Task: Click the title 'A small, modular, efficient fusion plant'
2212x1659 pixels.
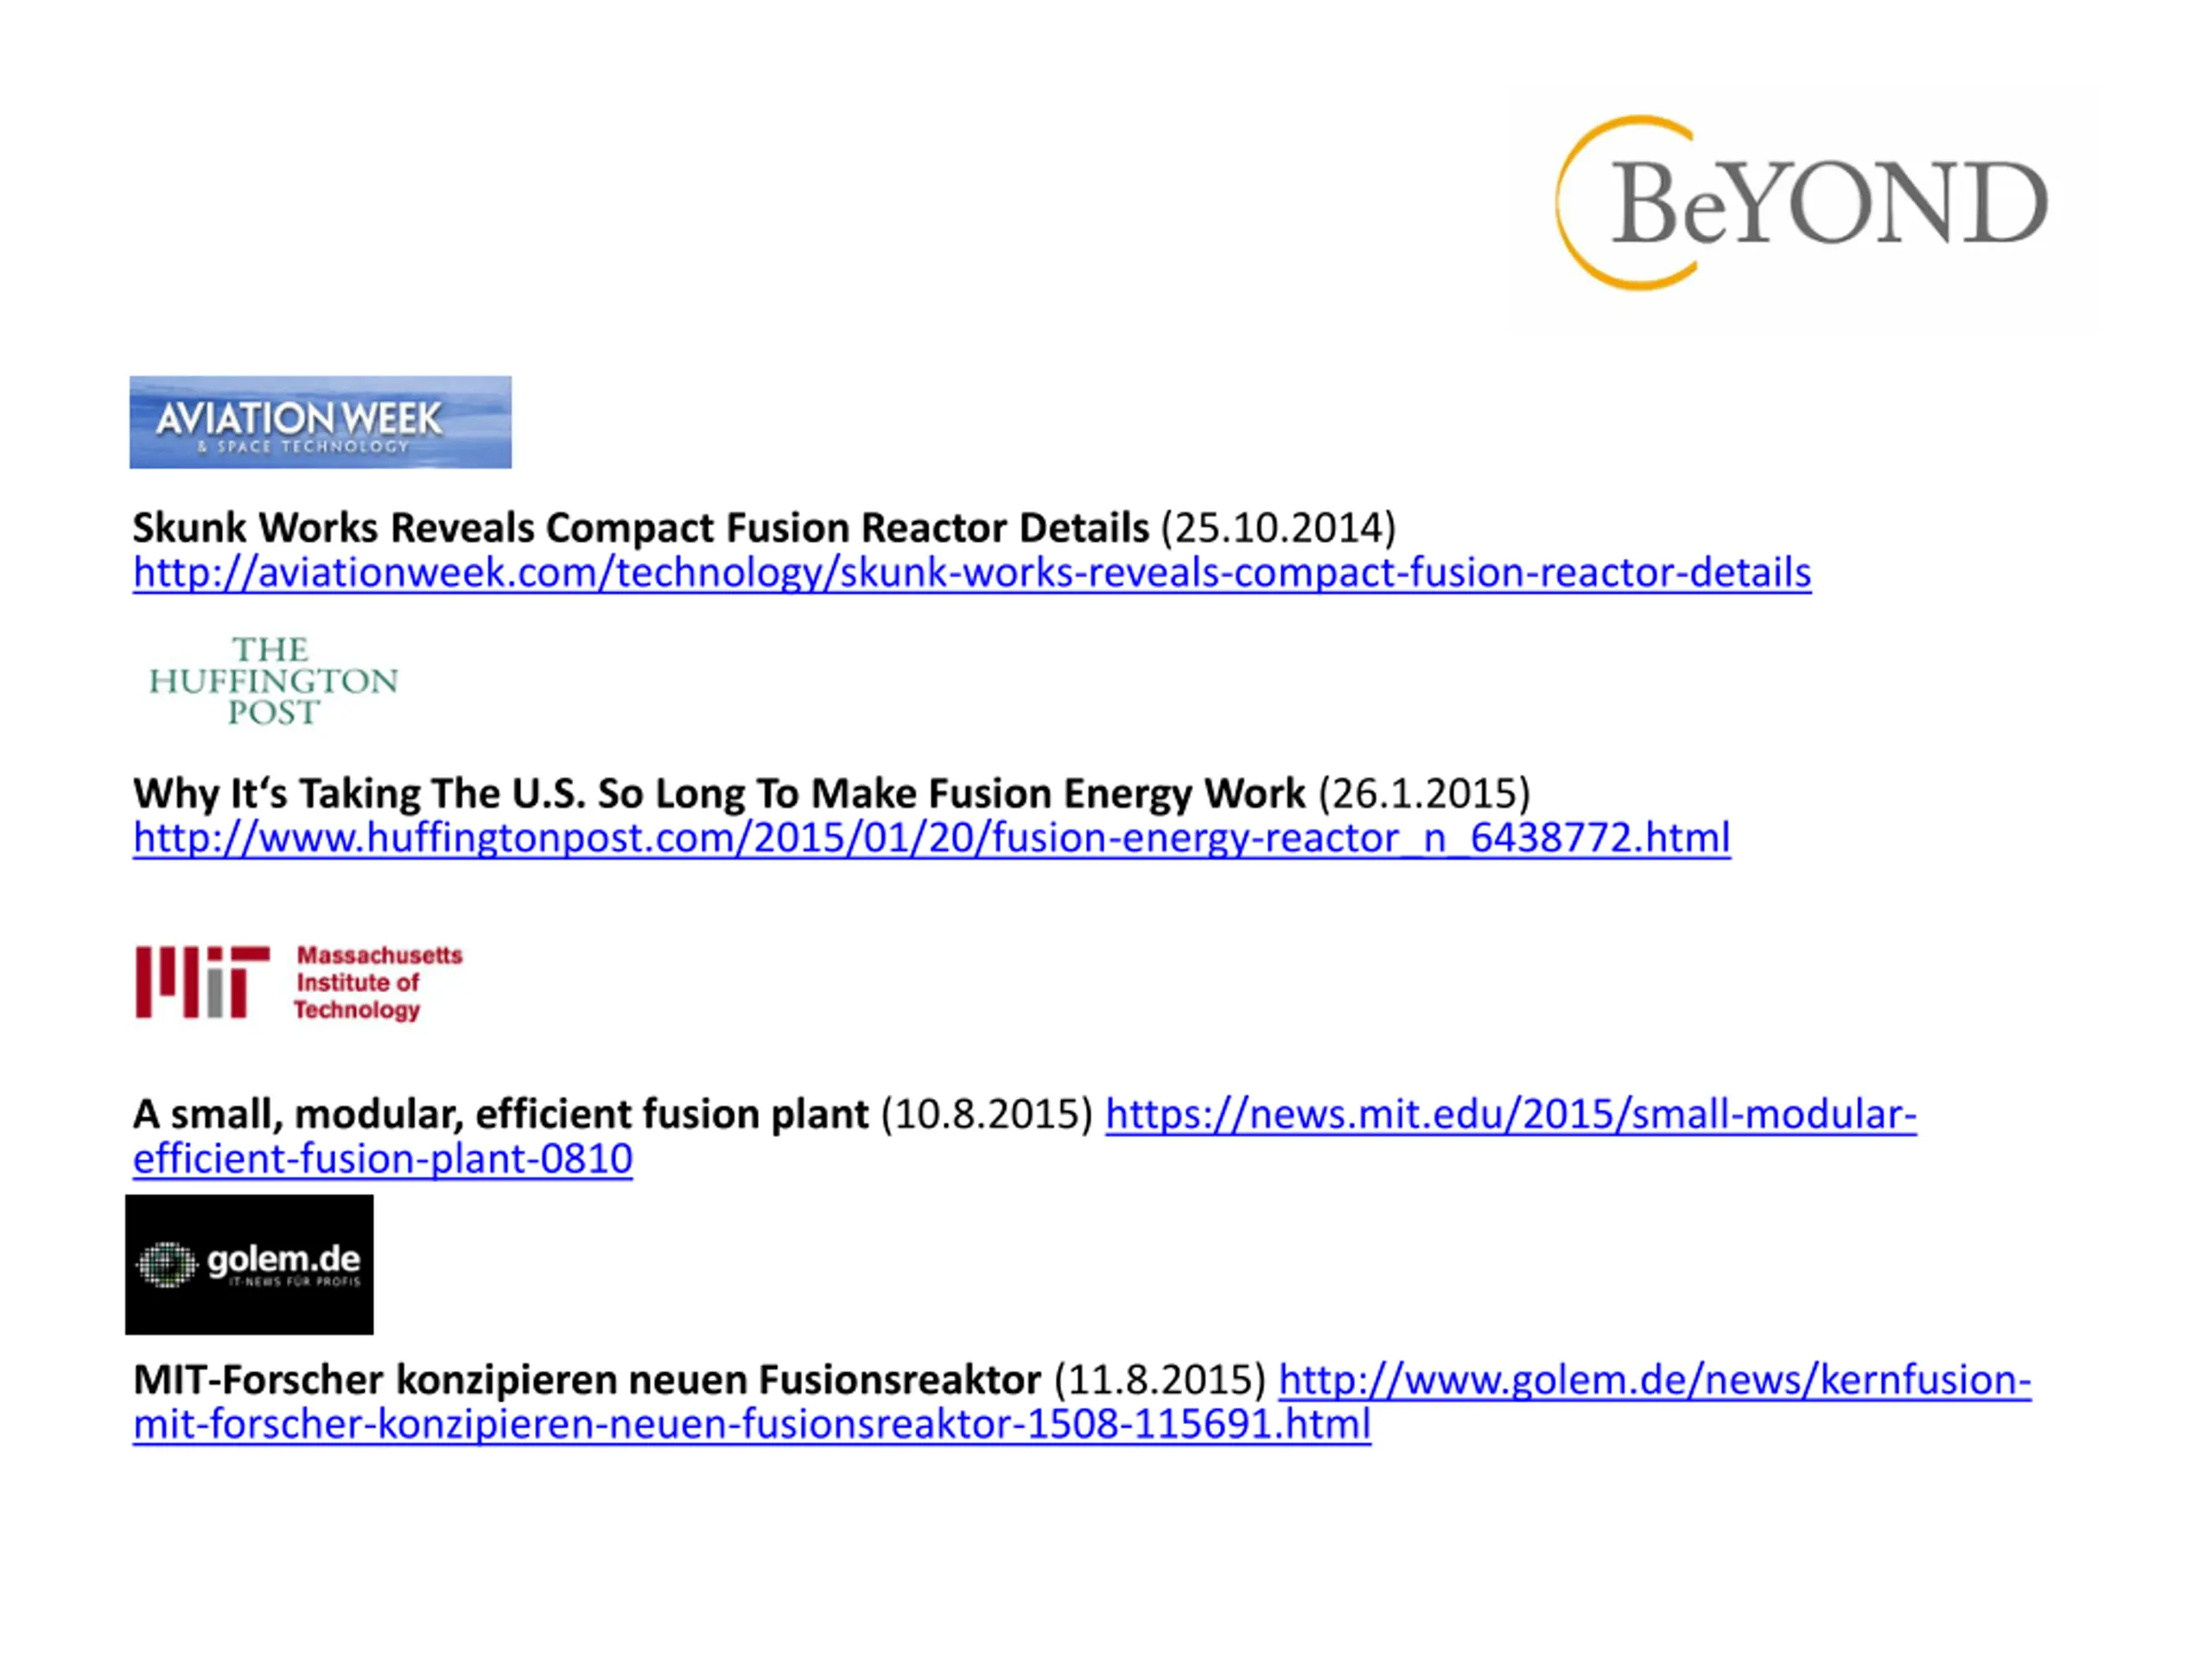Action: click(501, 1114)
